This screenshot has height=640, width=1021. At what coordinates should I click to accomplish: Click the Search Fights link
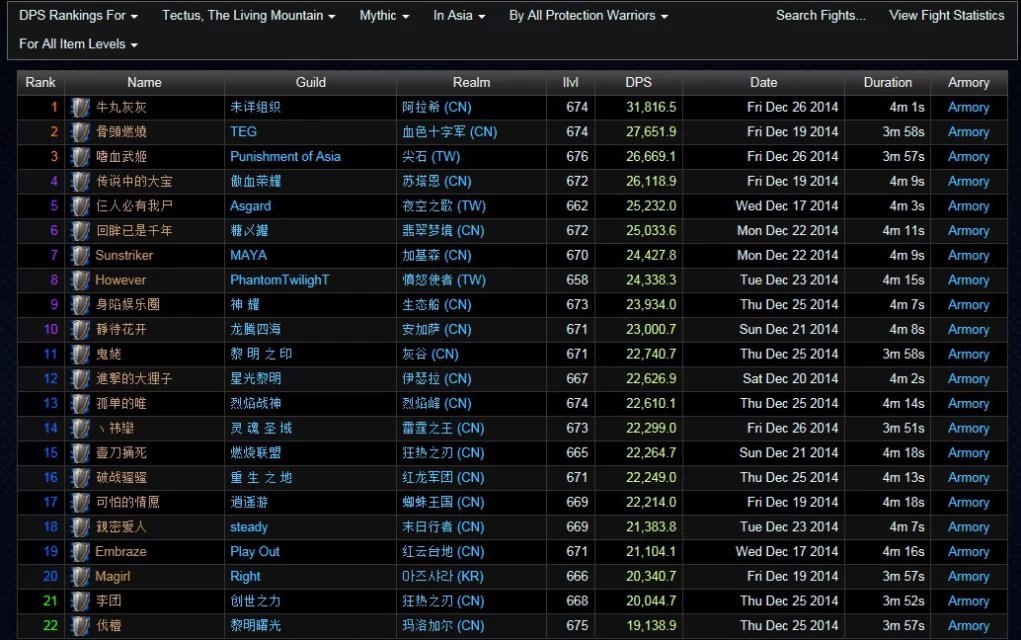(x=820, y=16)
